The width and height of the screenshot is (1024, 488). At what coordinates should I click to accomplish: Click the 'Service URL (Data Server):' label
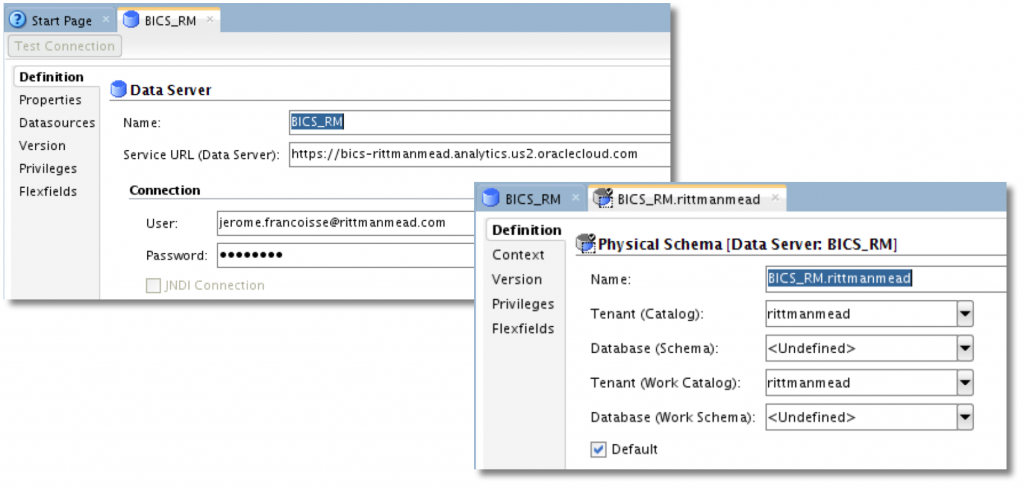tap(201, 155)
